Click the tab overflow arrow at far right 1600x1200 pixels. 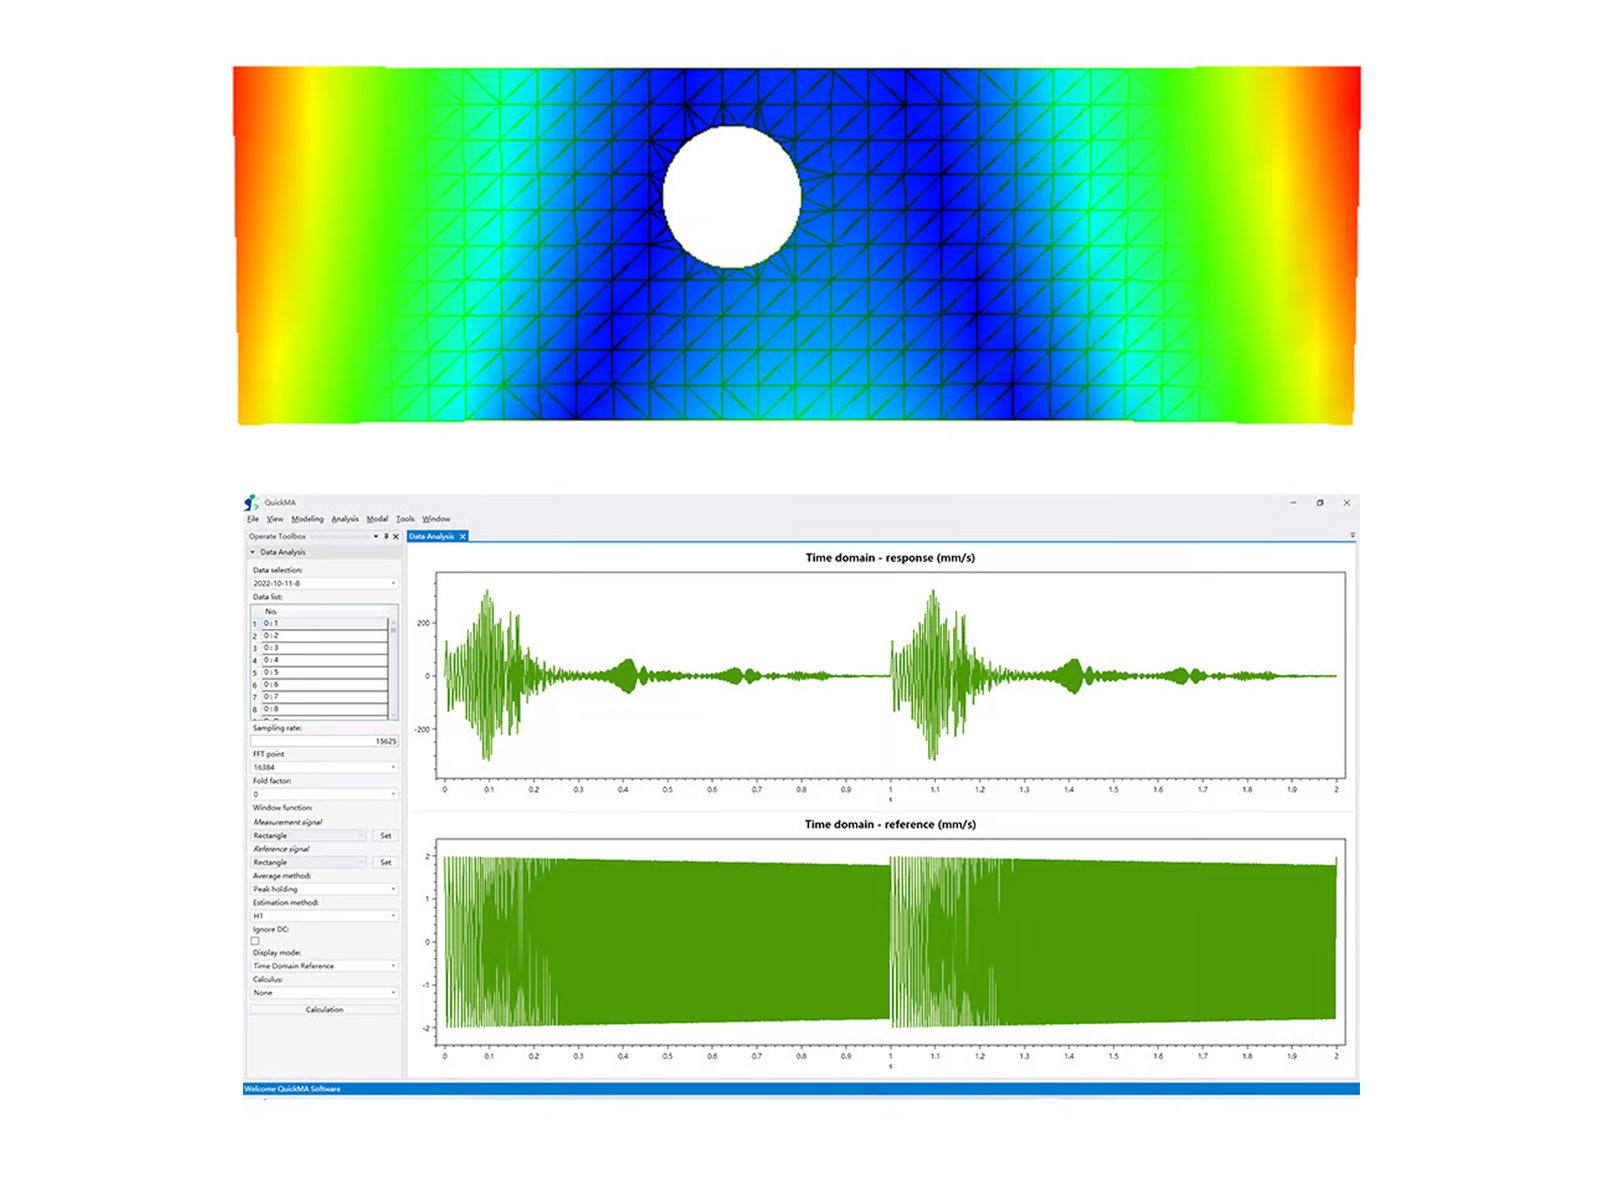click(x=1352, y=536)
